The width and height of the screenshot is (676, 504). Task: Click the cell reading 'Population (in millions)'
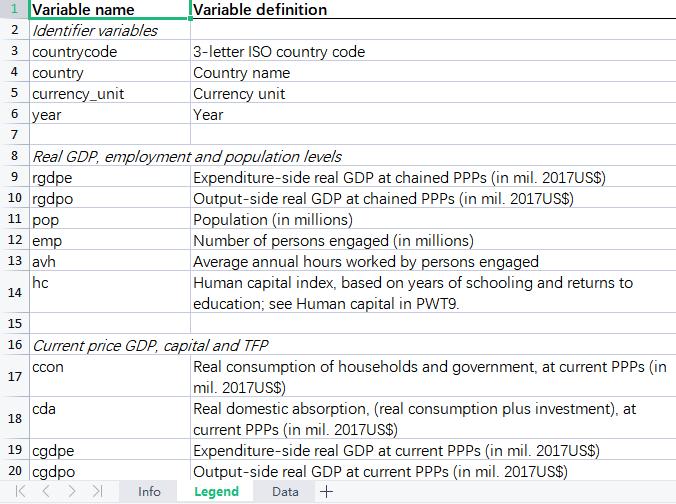point(432,220)
